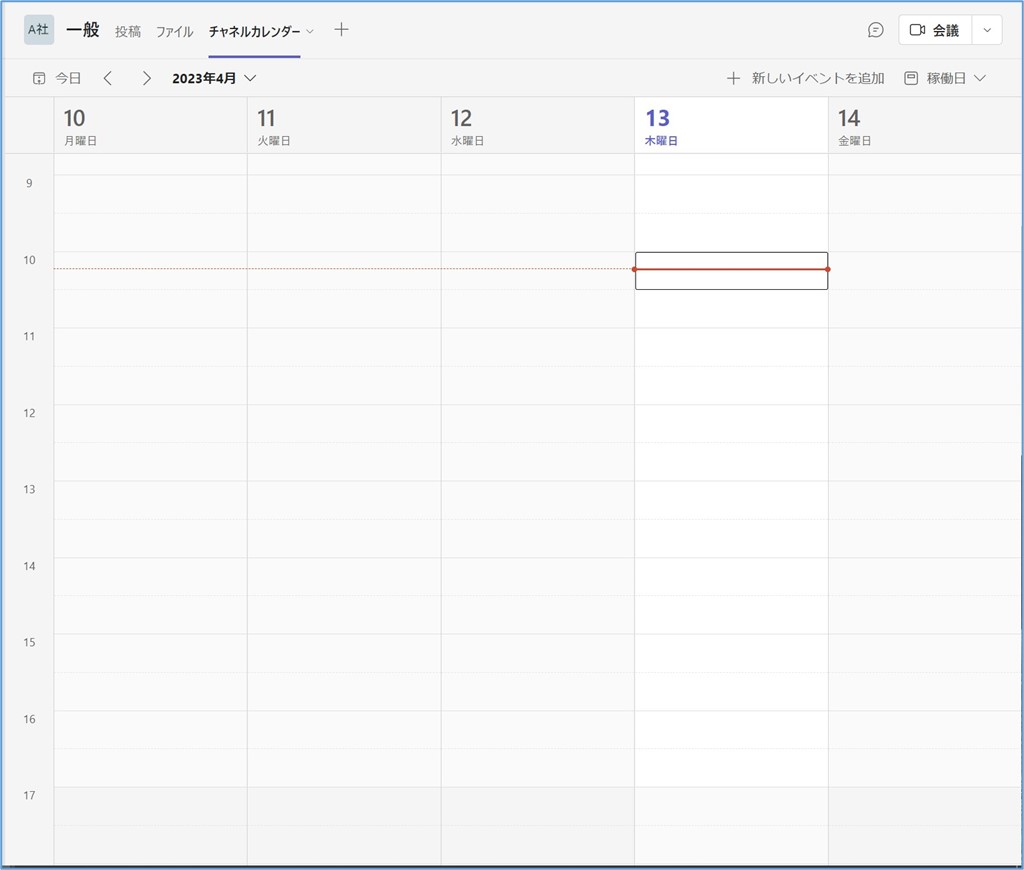Viewport: 1024px width, 870px height.
Task: Click the A社 team avatar icon
Action: click(x=39, y=30)
